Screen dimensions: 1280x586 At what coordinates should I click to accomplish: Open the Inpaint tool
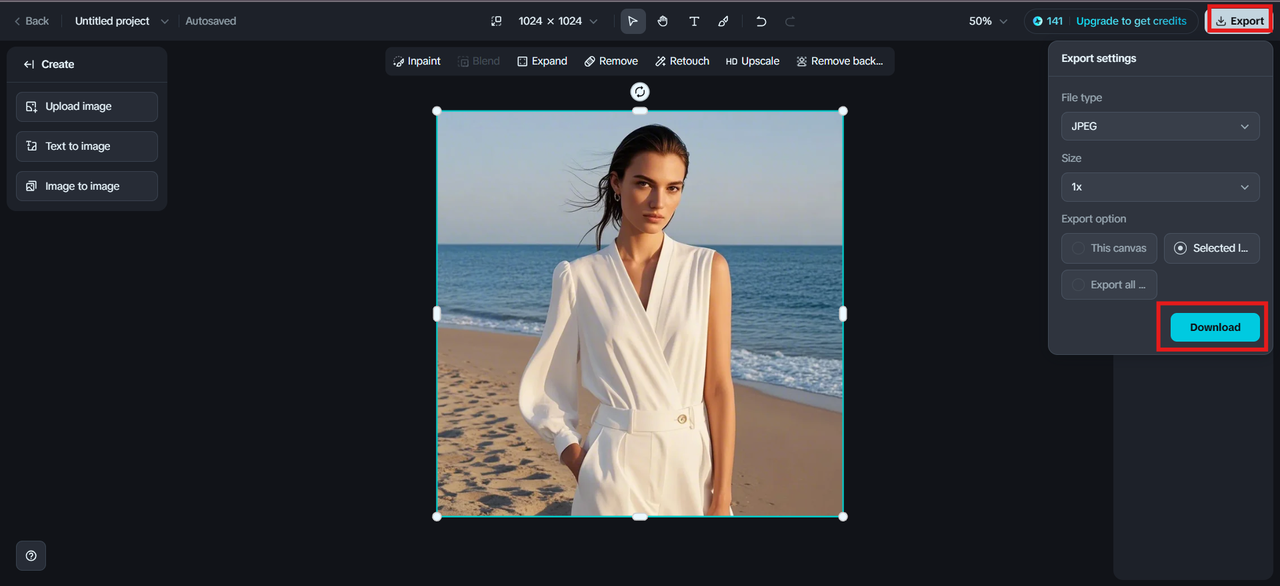pyautogui.click(x=417, y=61)
